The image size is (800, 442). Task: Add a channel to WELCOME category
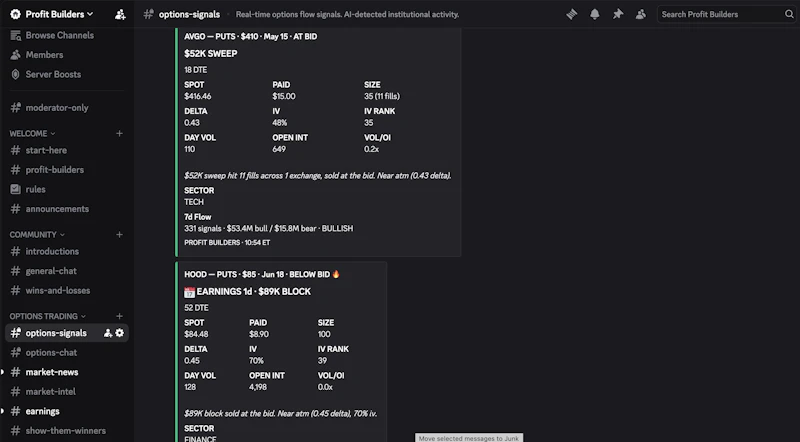pyautogui.click(x=119, y=133)
